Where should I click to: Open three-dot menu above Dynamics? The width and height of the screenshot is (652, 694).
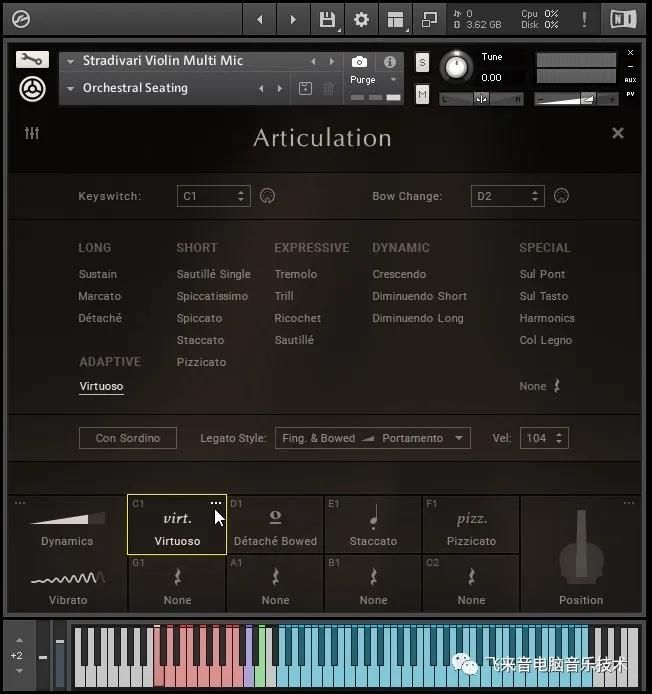(20, 503)
